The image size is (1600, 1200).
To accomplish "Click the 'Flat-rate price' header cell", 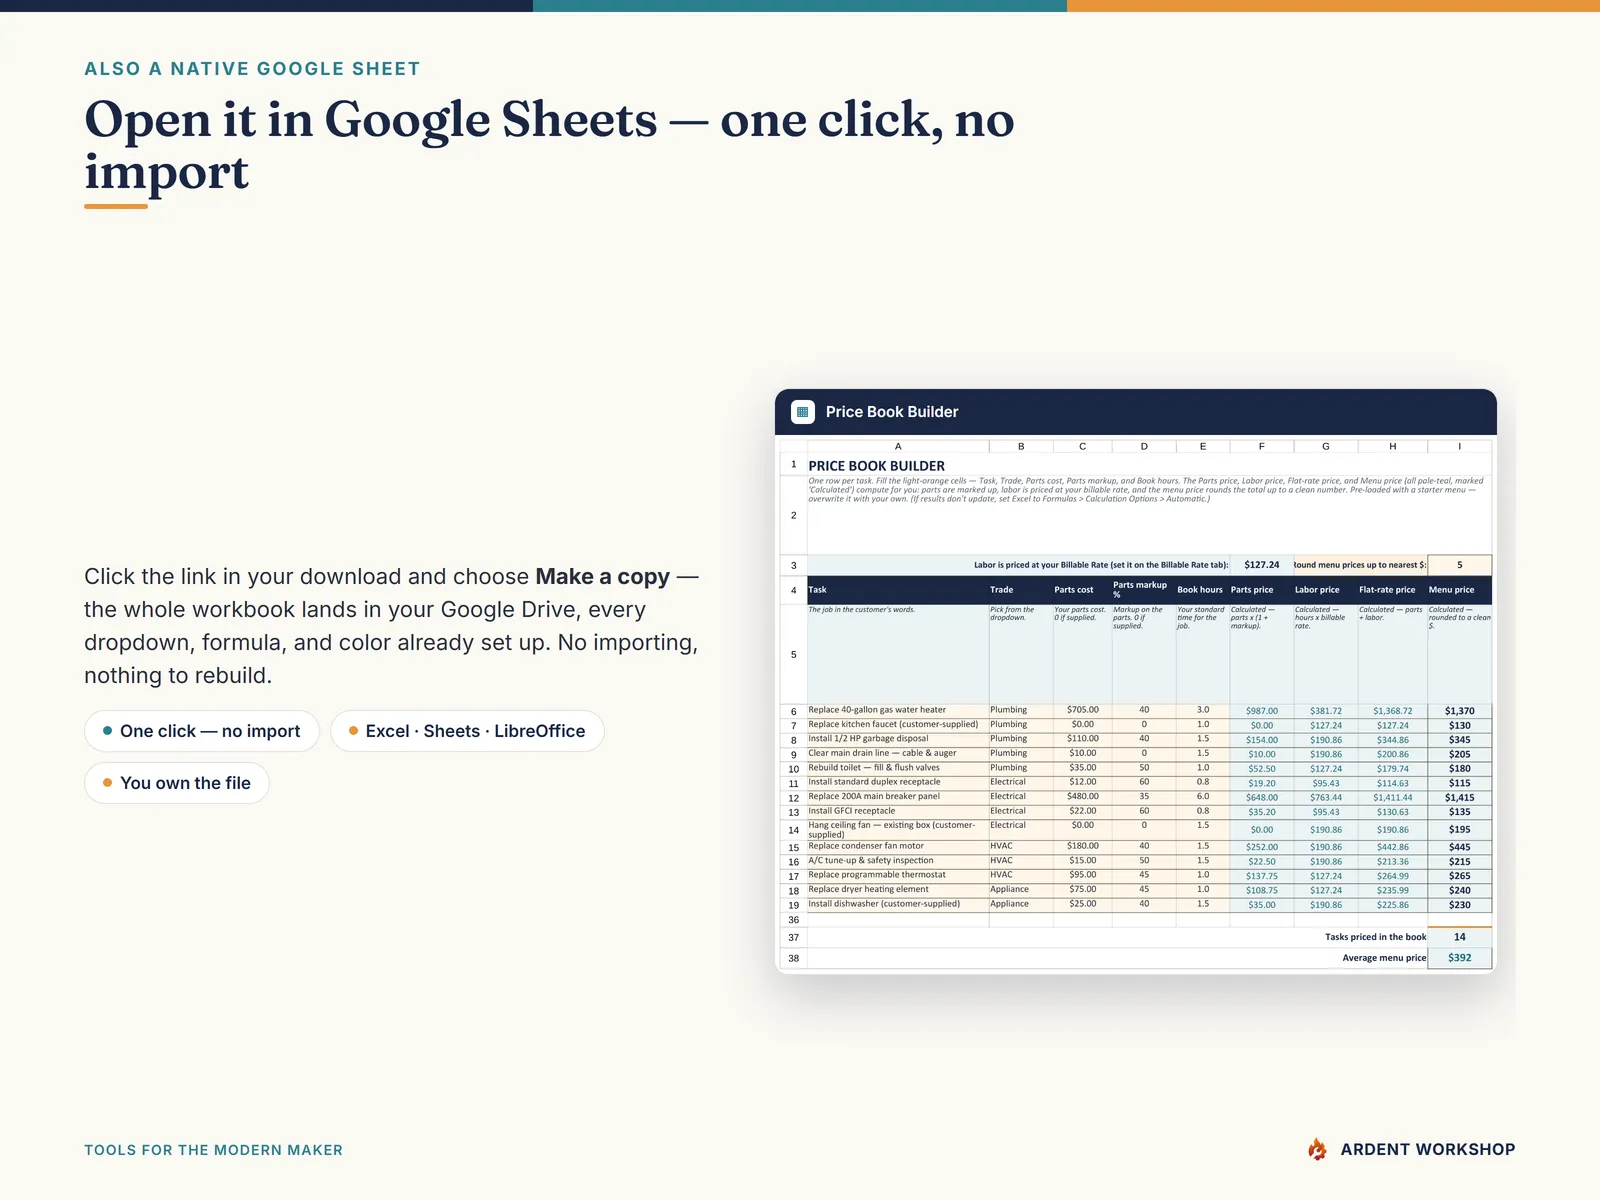I will coord(1393,590).
